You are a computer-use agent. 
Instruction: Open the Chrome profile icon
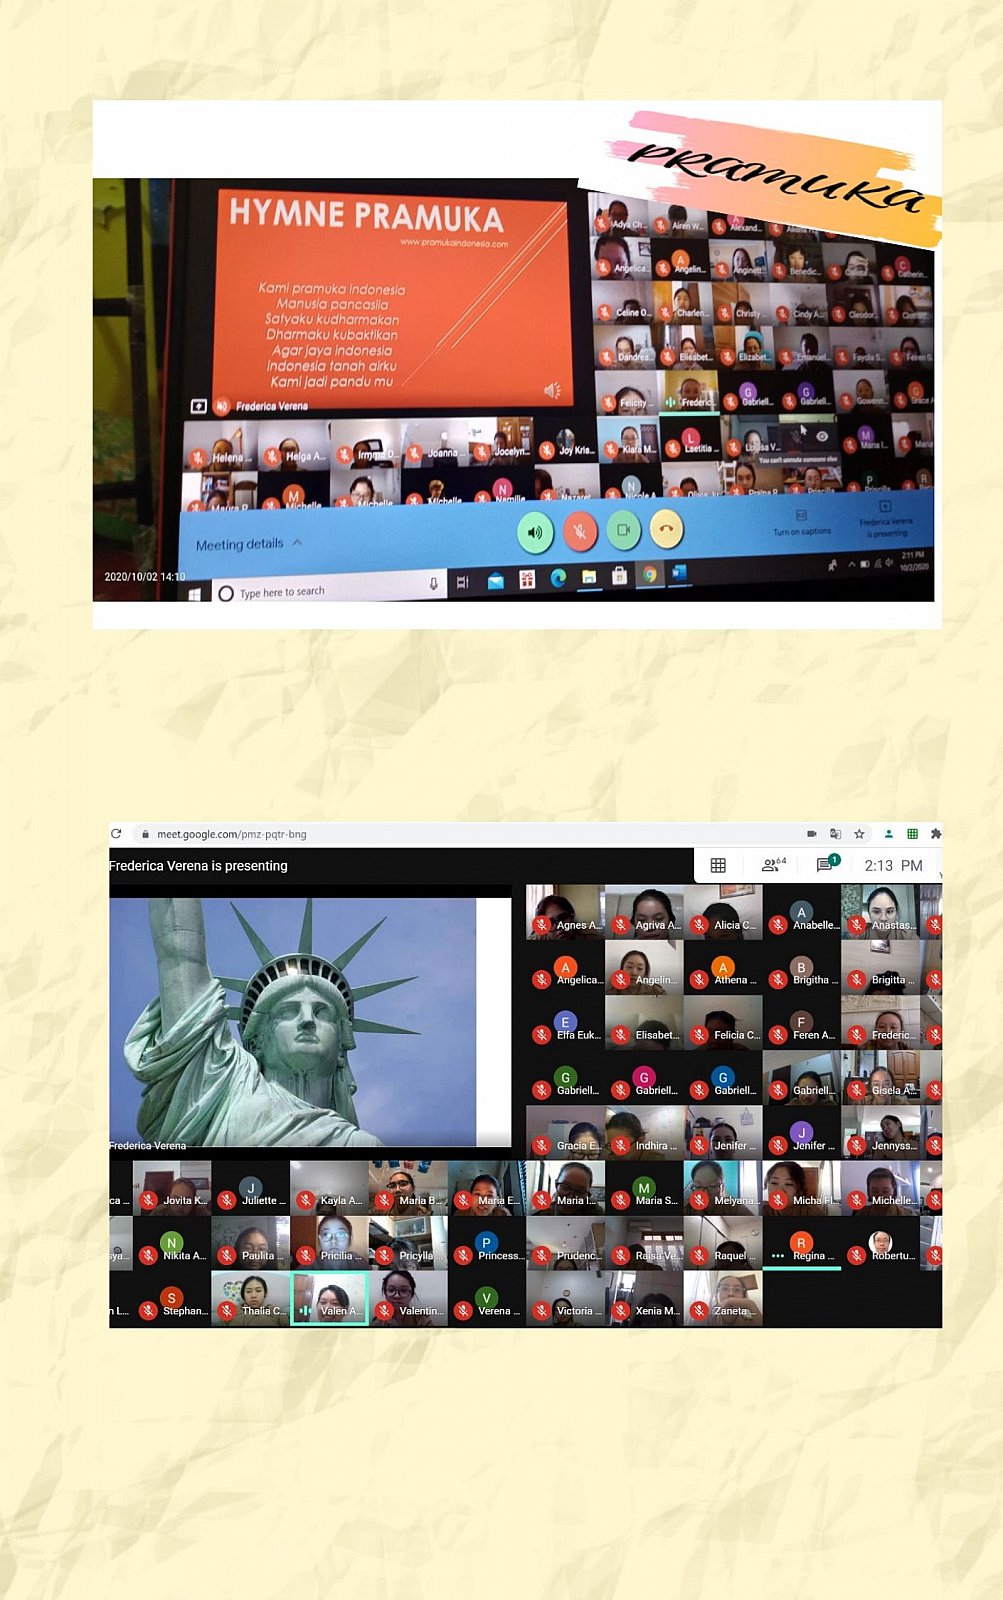pyautogui.click(x=888, y=834)
